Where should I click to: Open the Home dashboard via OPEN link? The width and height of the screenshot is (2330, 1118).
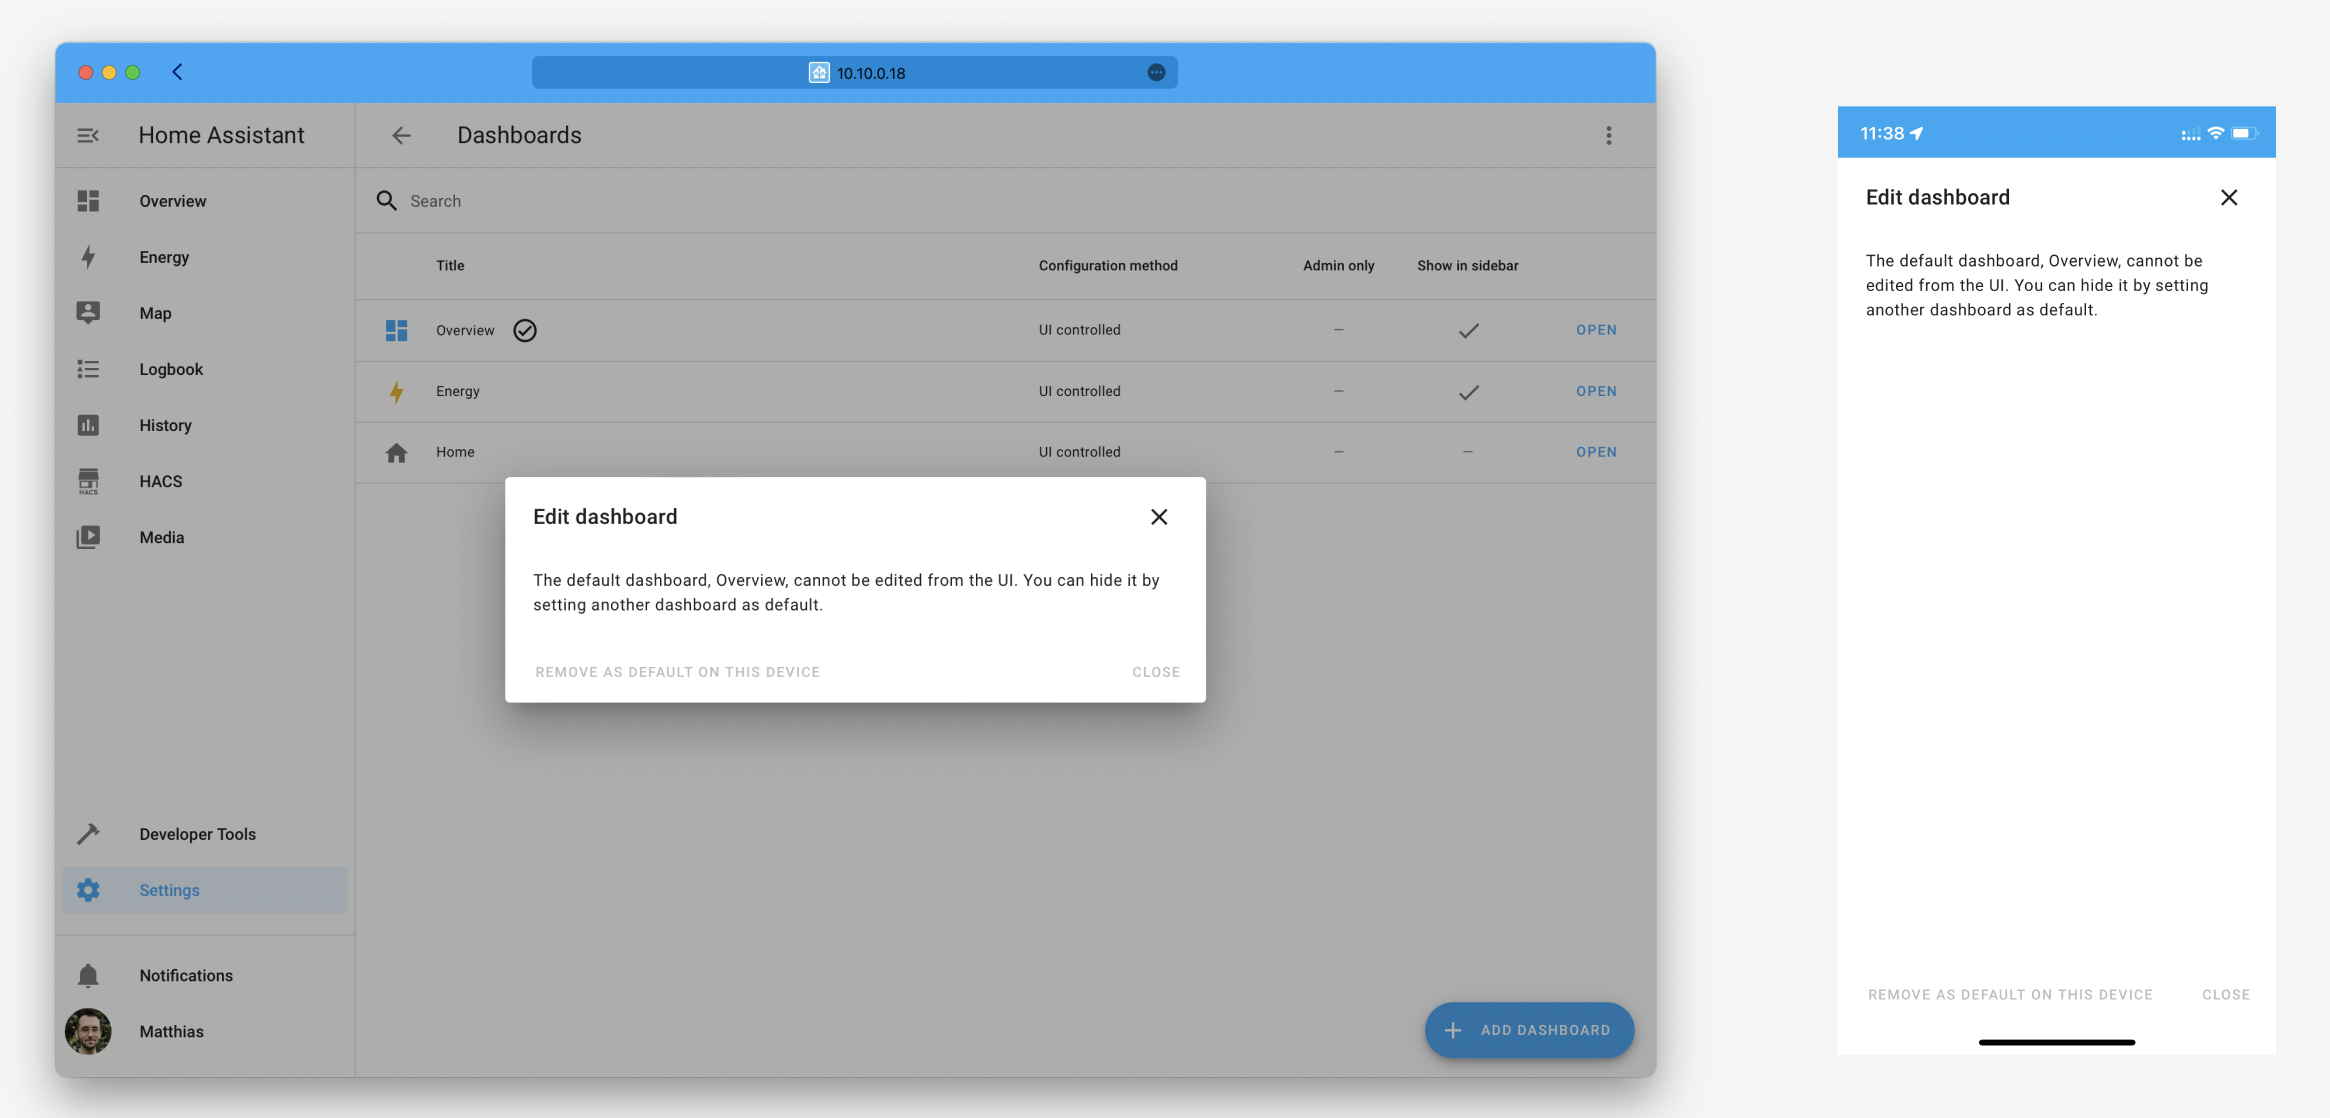point(1596,452)
